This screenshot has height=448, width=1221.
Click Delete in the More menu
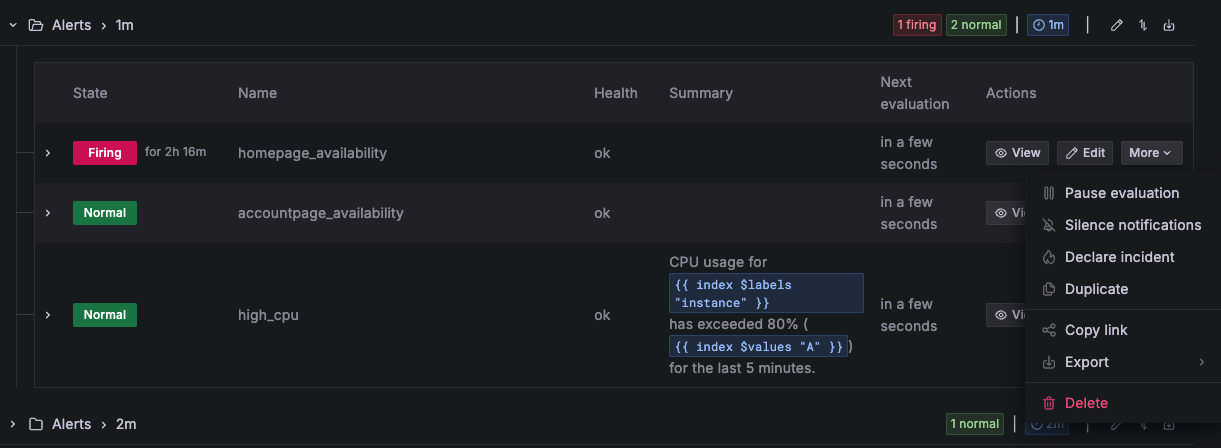click(x=1086, y=403)
